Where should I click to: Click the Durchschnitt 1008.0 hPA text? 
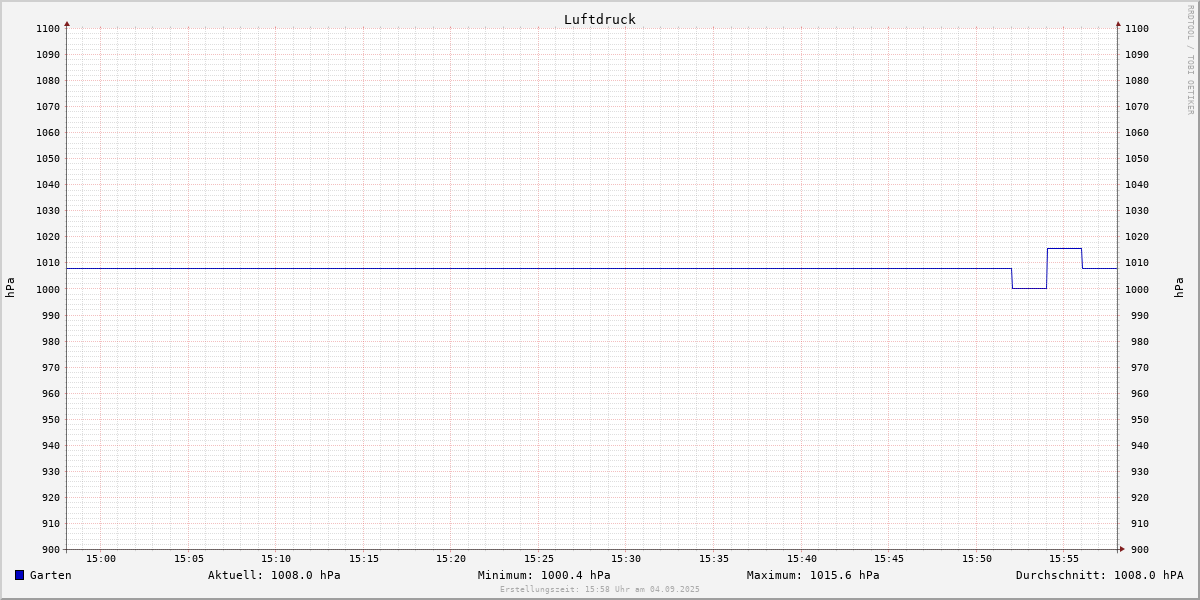1099,575
